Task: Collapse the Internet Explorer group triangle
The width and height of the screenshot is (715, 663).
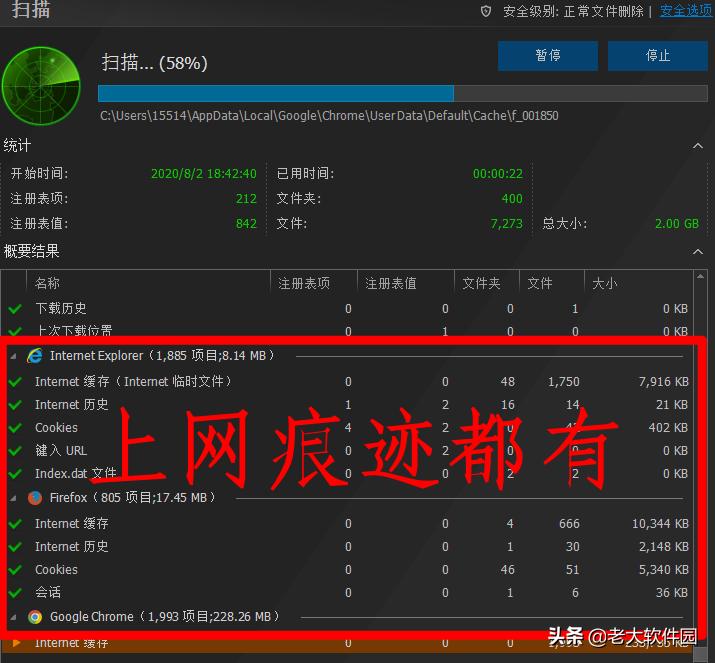Action: coord(13,356)
